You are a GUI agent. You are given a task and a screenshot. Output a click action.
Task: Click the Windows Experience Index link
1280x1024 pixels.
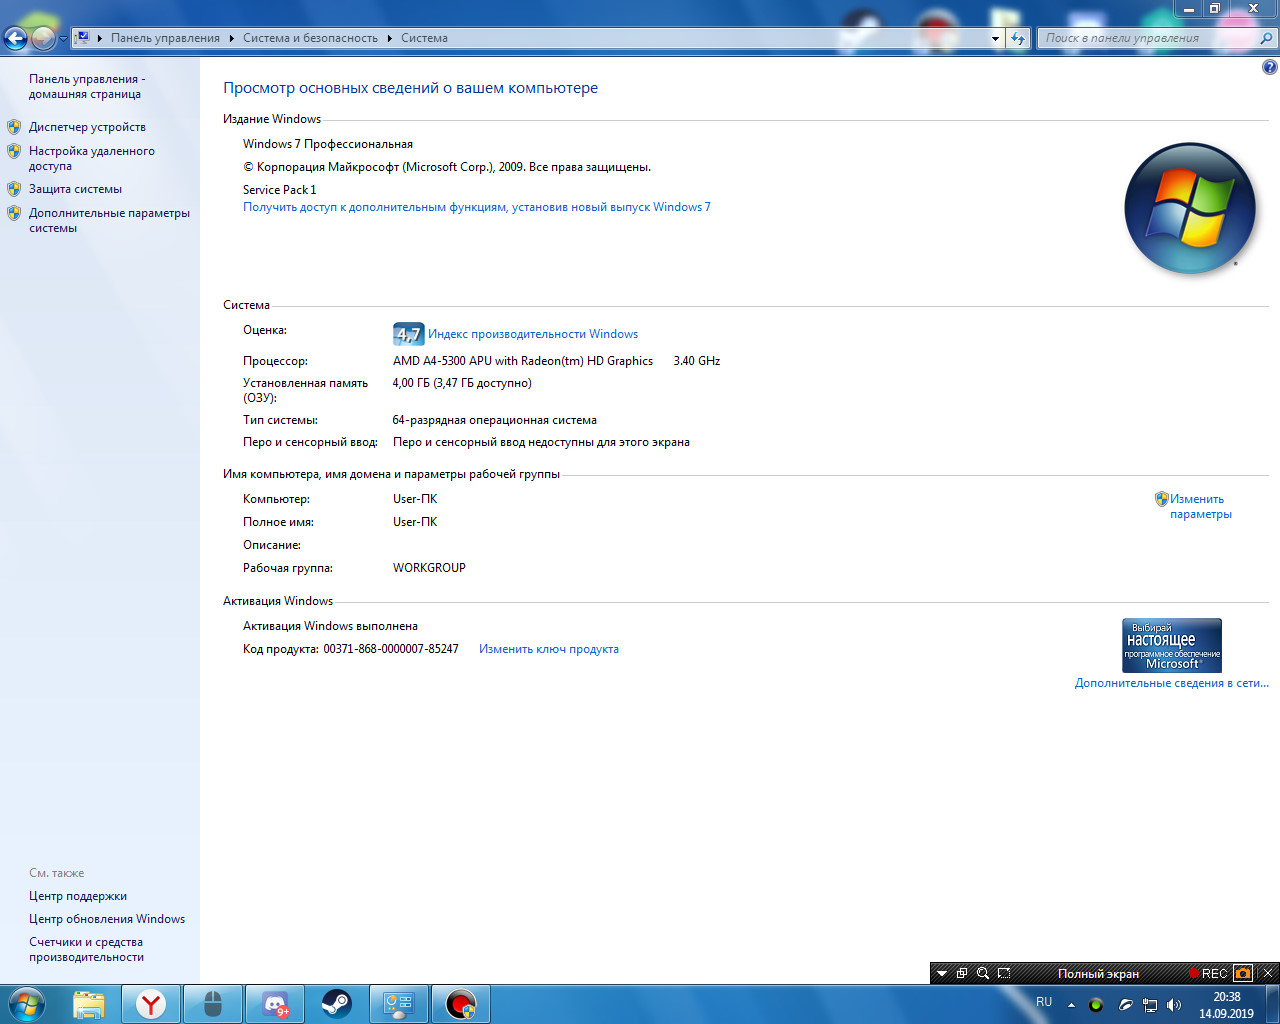[x=533, y=334]
